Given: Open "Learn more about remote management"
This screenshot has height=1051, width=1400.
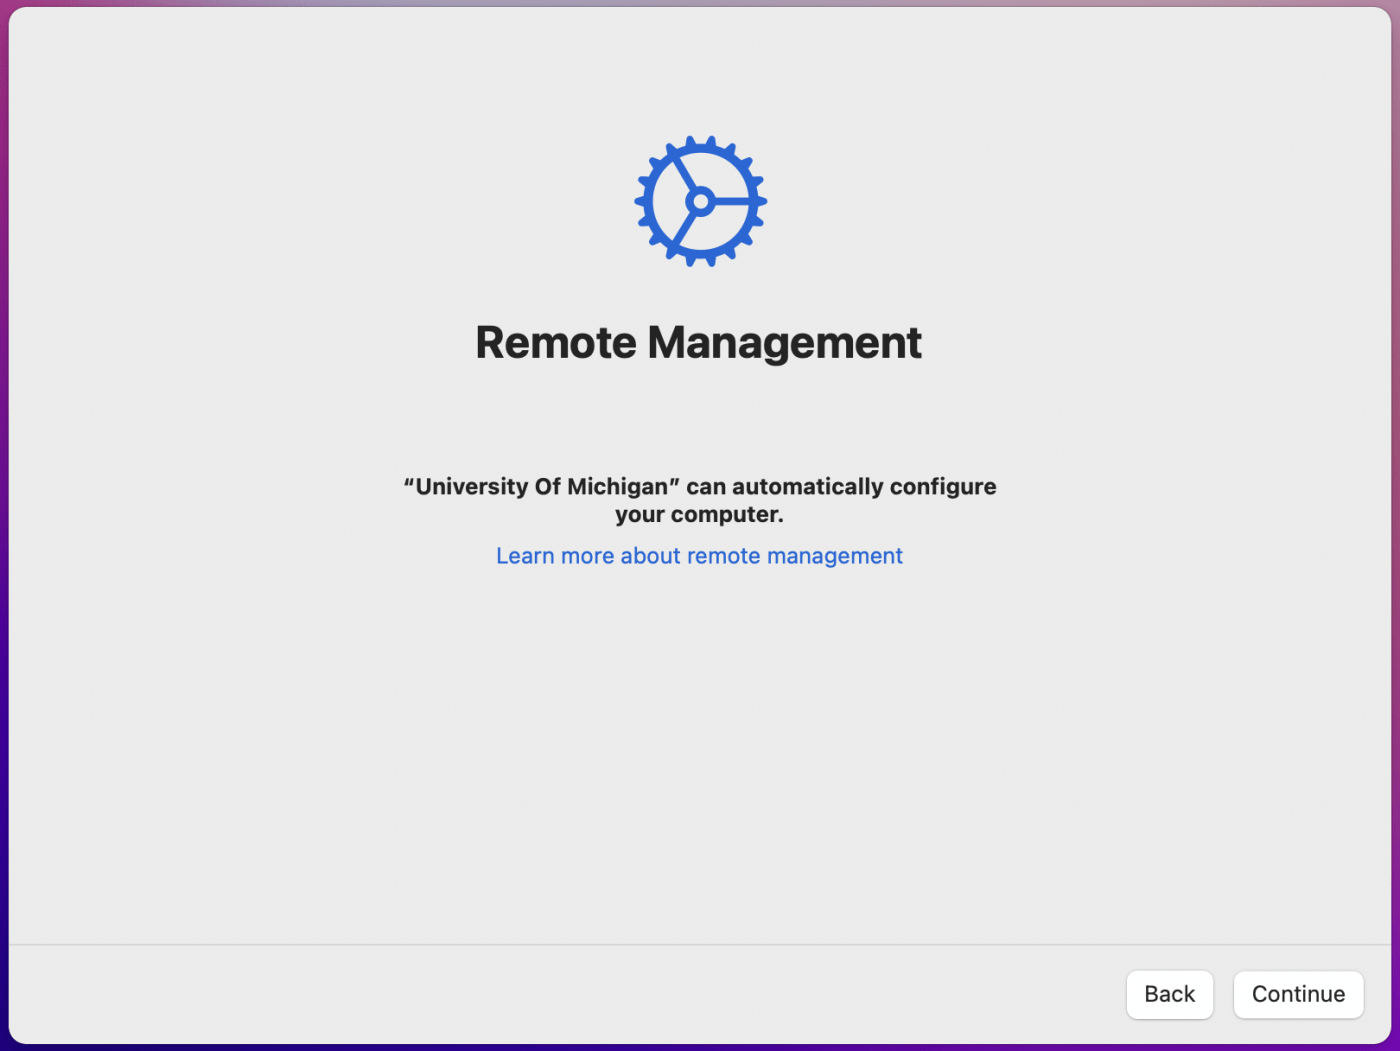Looking at the screenshot, I should pos(698,555).
